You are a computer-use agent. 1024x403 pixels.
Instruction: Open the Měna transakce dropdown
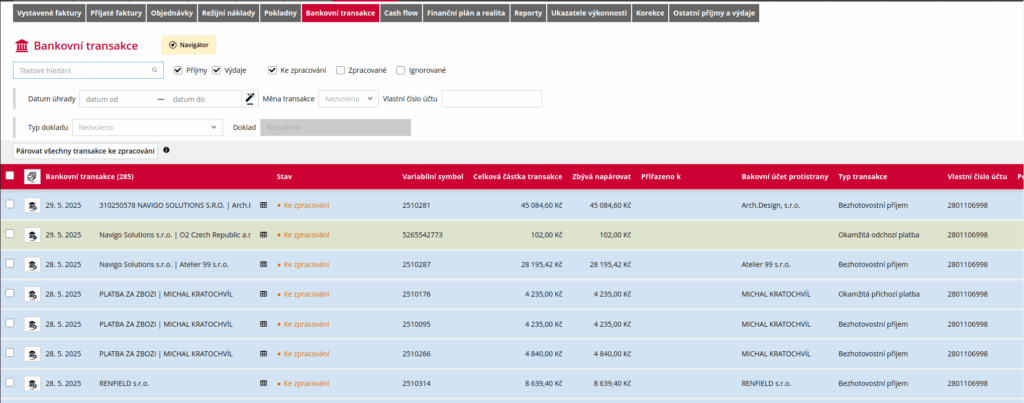point(348,99)
